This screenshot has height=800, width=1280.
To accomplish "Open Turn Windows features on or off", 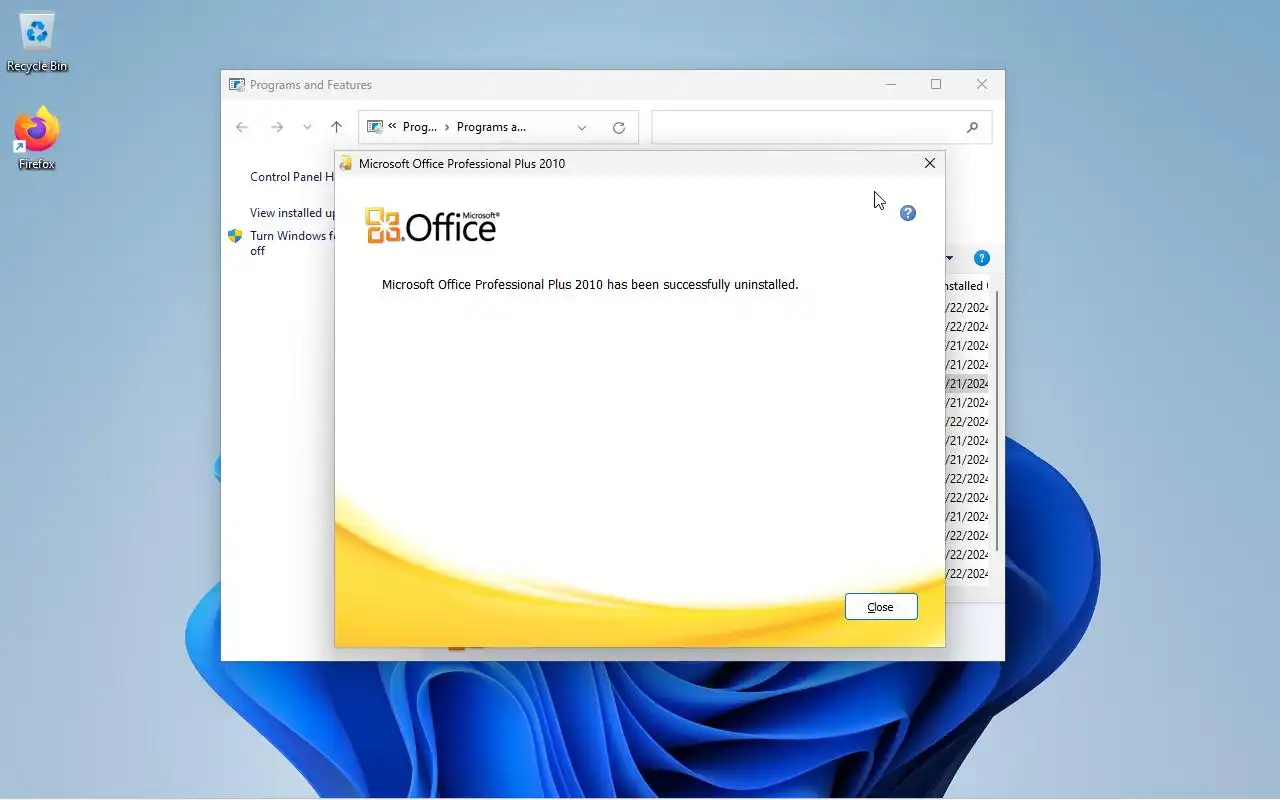I will (291, 243).
